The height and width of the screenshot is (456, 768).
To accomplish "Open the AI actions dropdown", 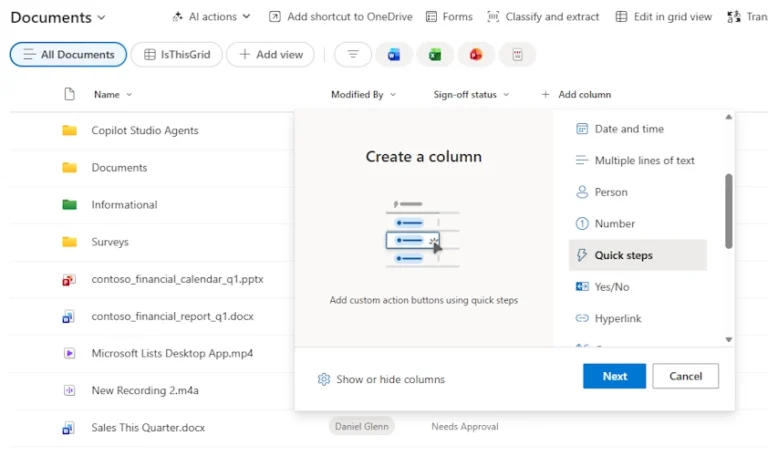I will [x=211, y=17].
